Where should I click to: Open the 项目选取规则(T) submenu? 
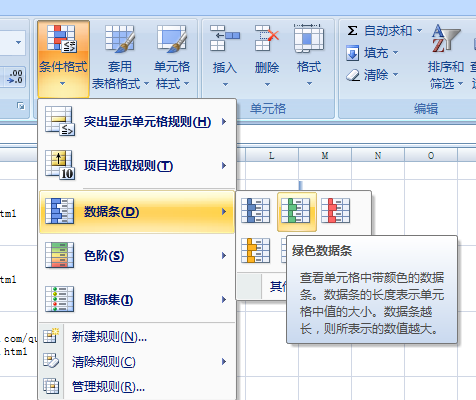[137, 166]
